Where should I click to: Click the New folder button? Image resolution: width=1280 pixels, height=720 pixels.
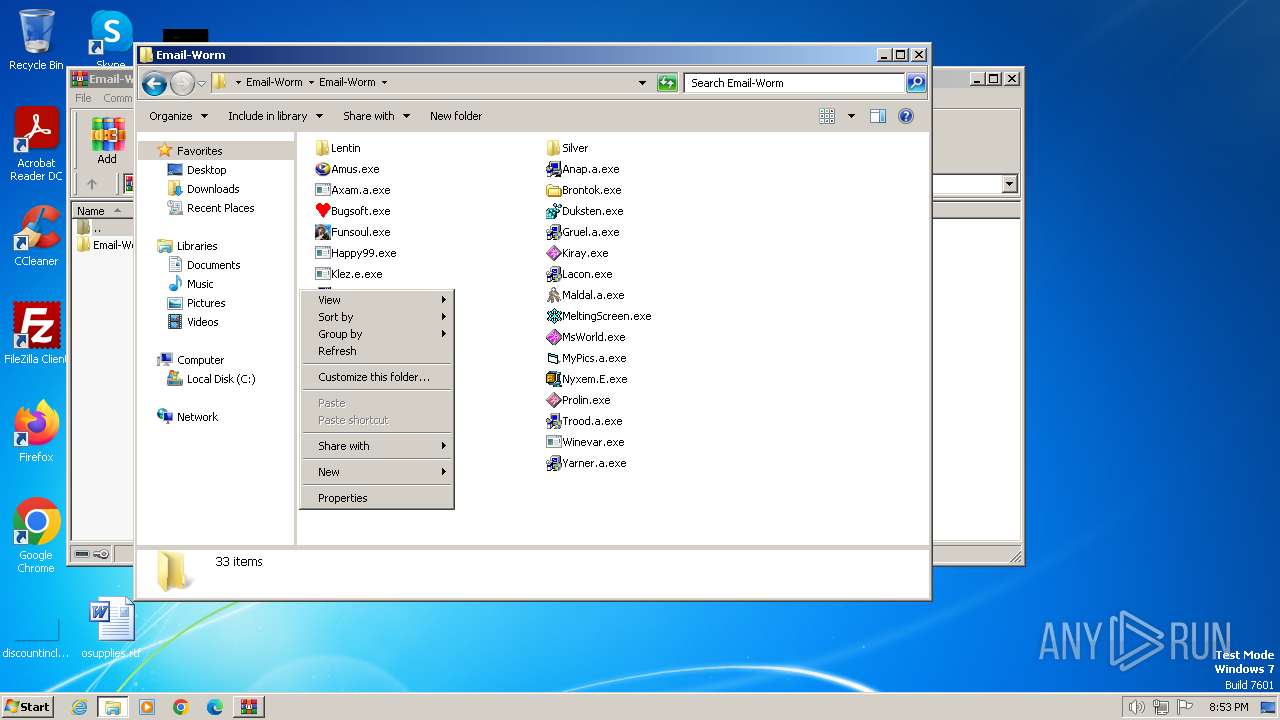click(456, 116)
